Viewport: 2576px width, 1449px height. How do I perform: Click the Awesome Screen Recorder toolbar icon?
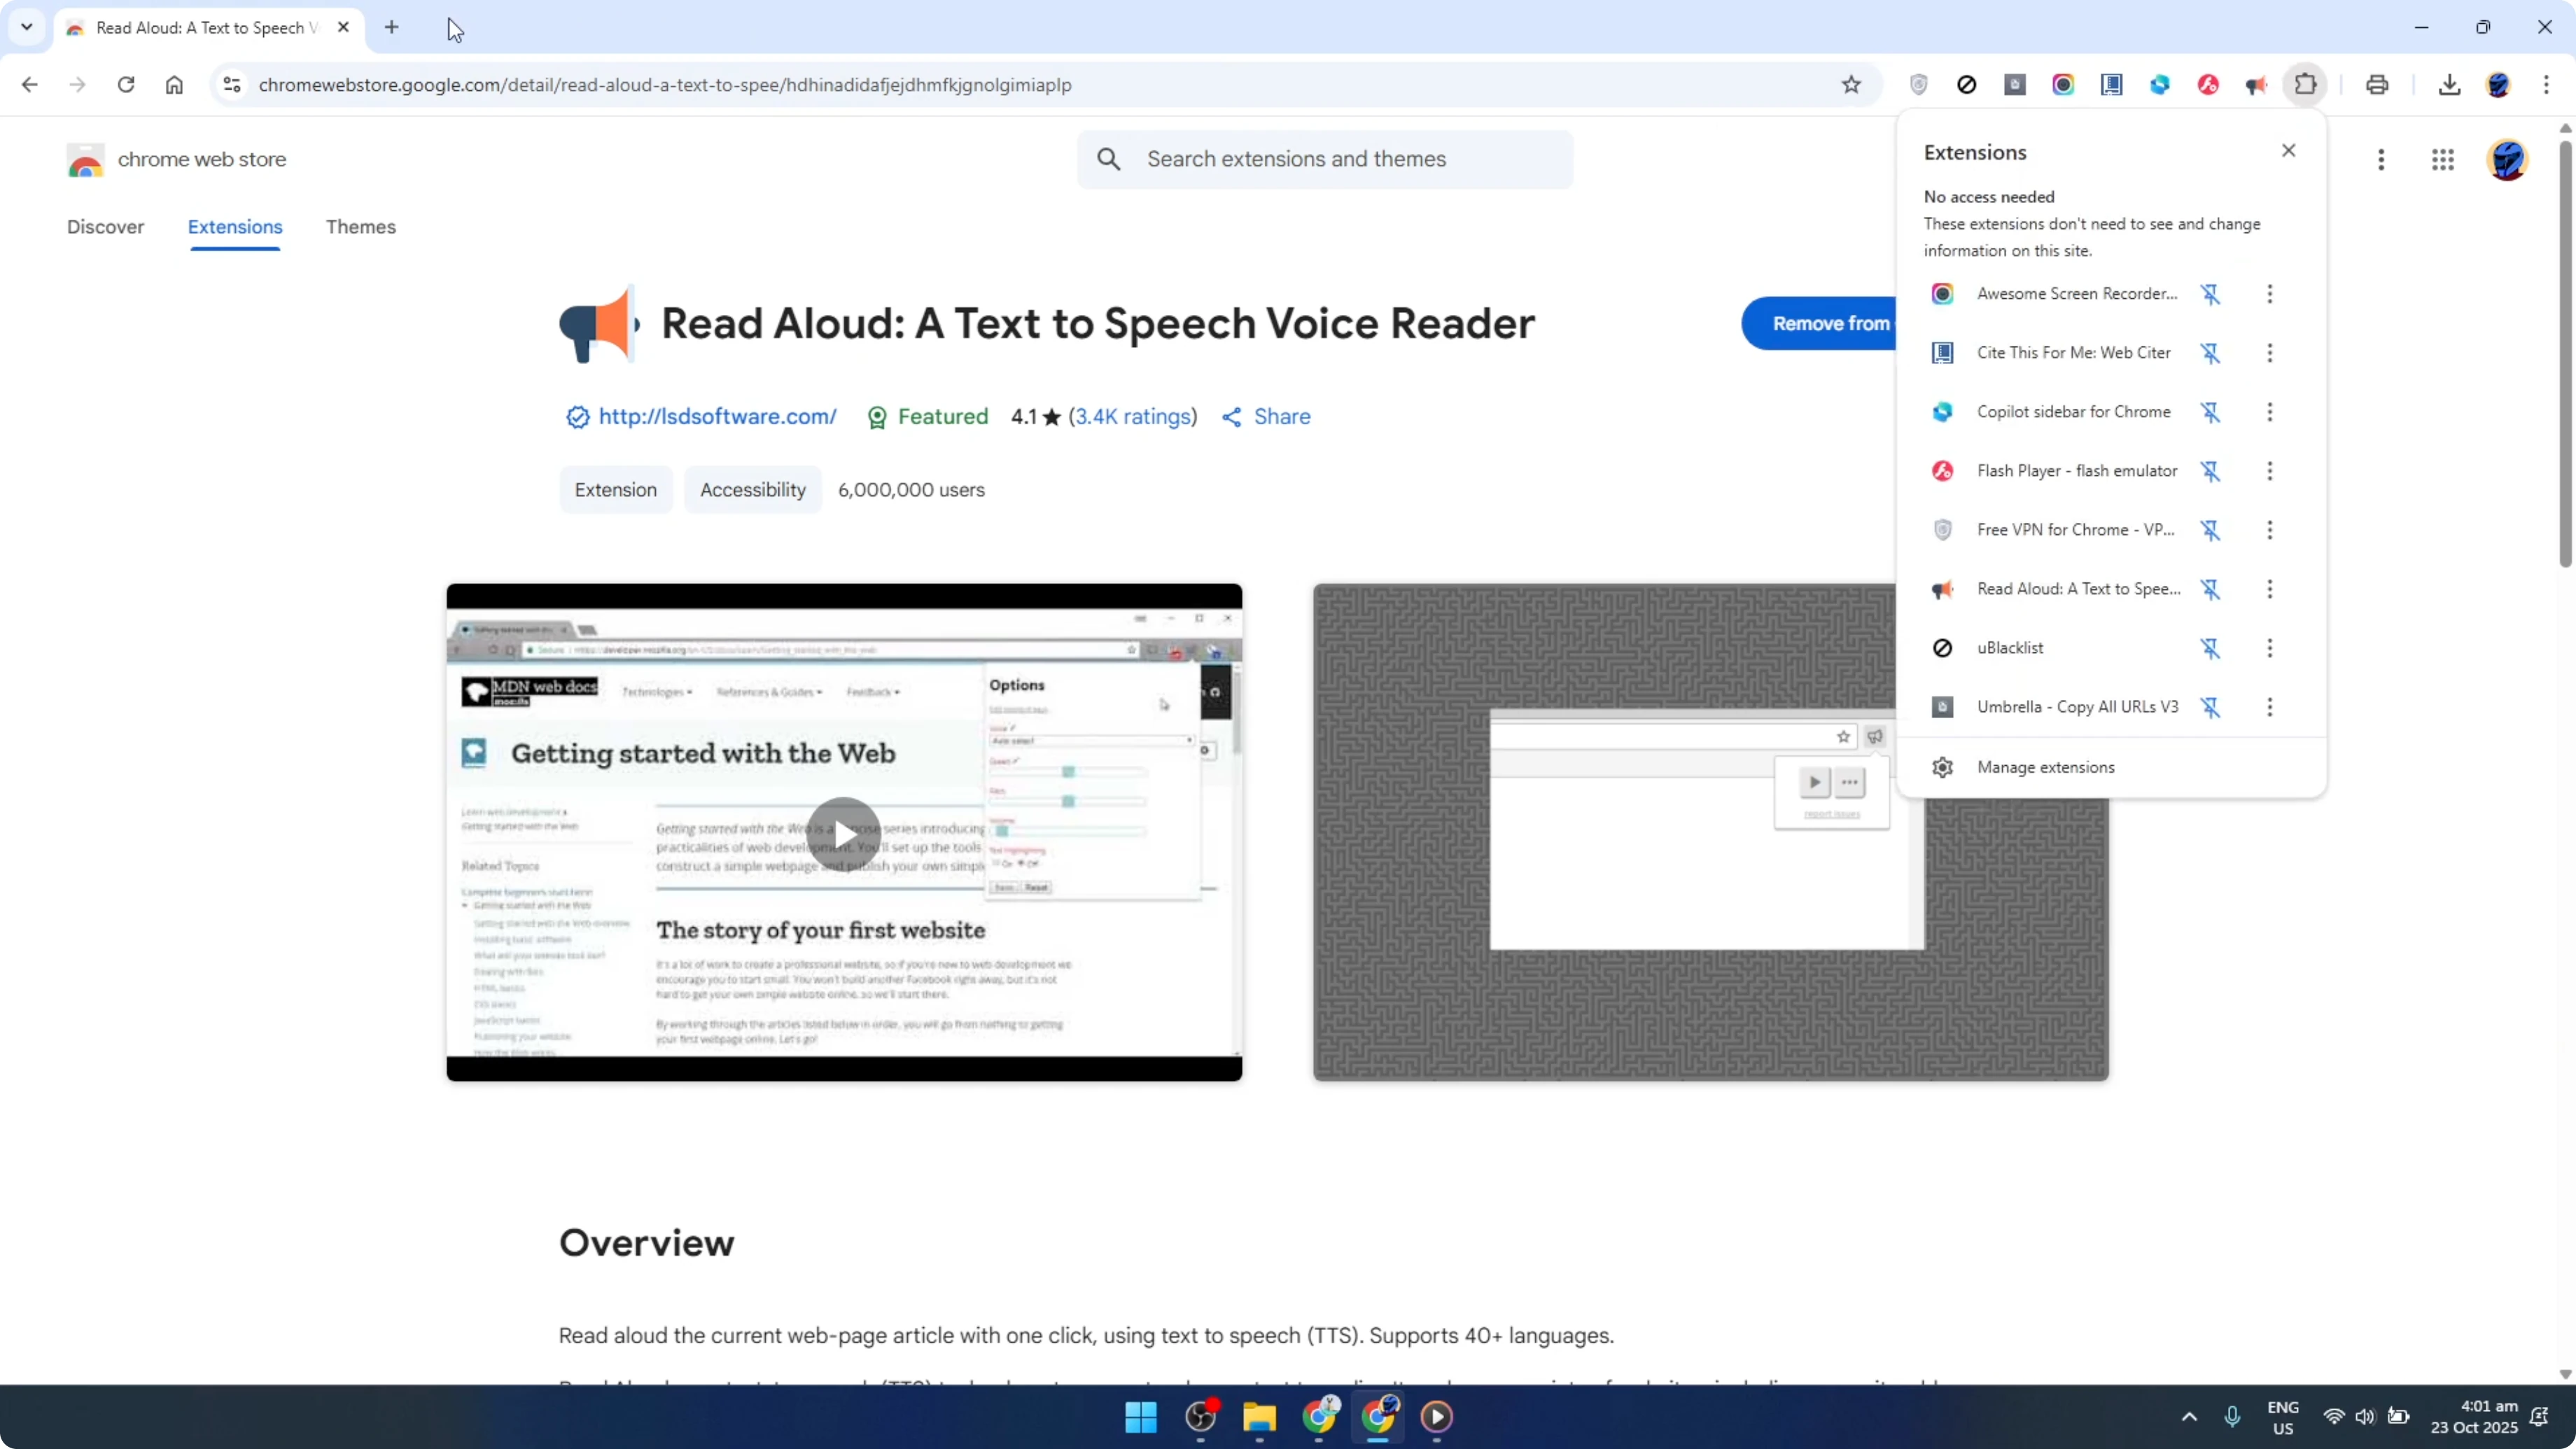pyautogui.click(x=2064, y=85)
